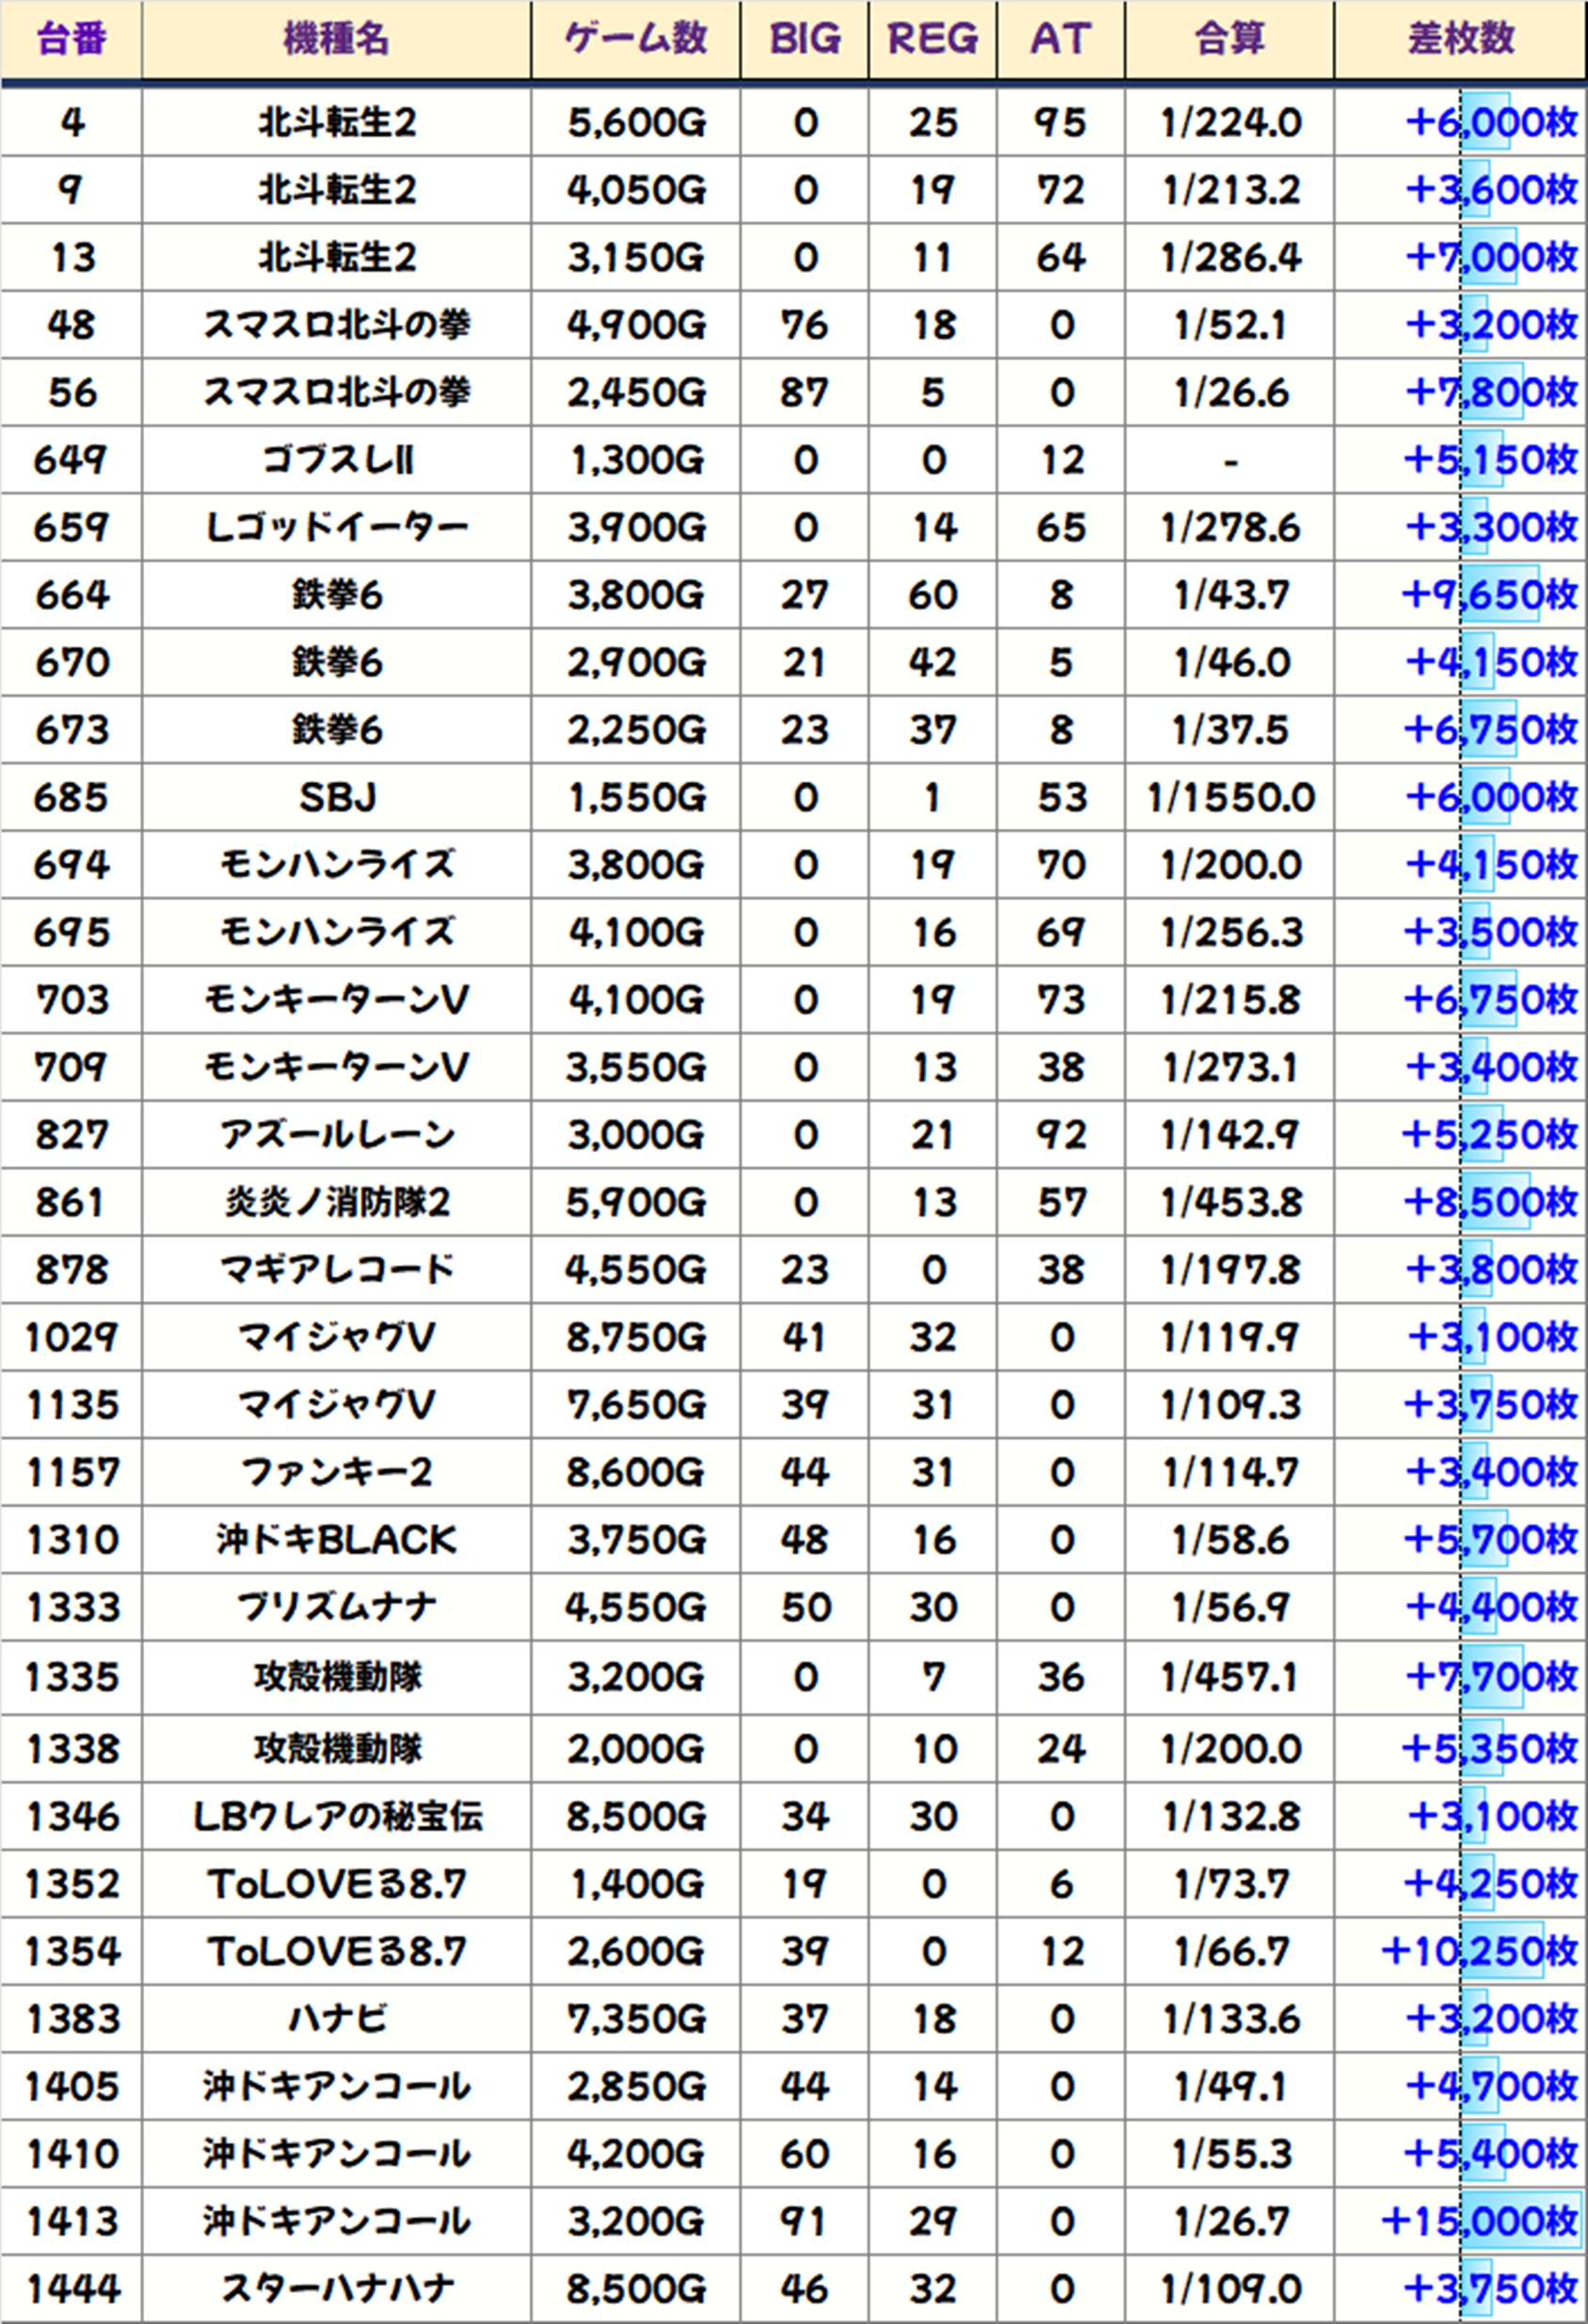Select machine number 1413 cell
This screenshot has height=2324, width=1588.
coord(71,2221)
